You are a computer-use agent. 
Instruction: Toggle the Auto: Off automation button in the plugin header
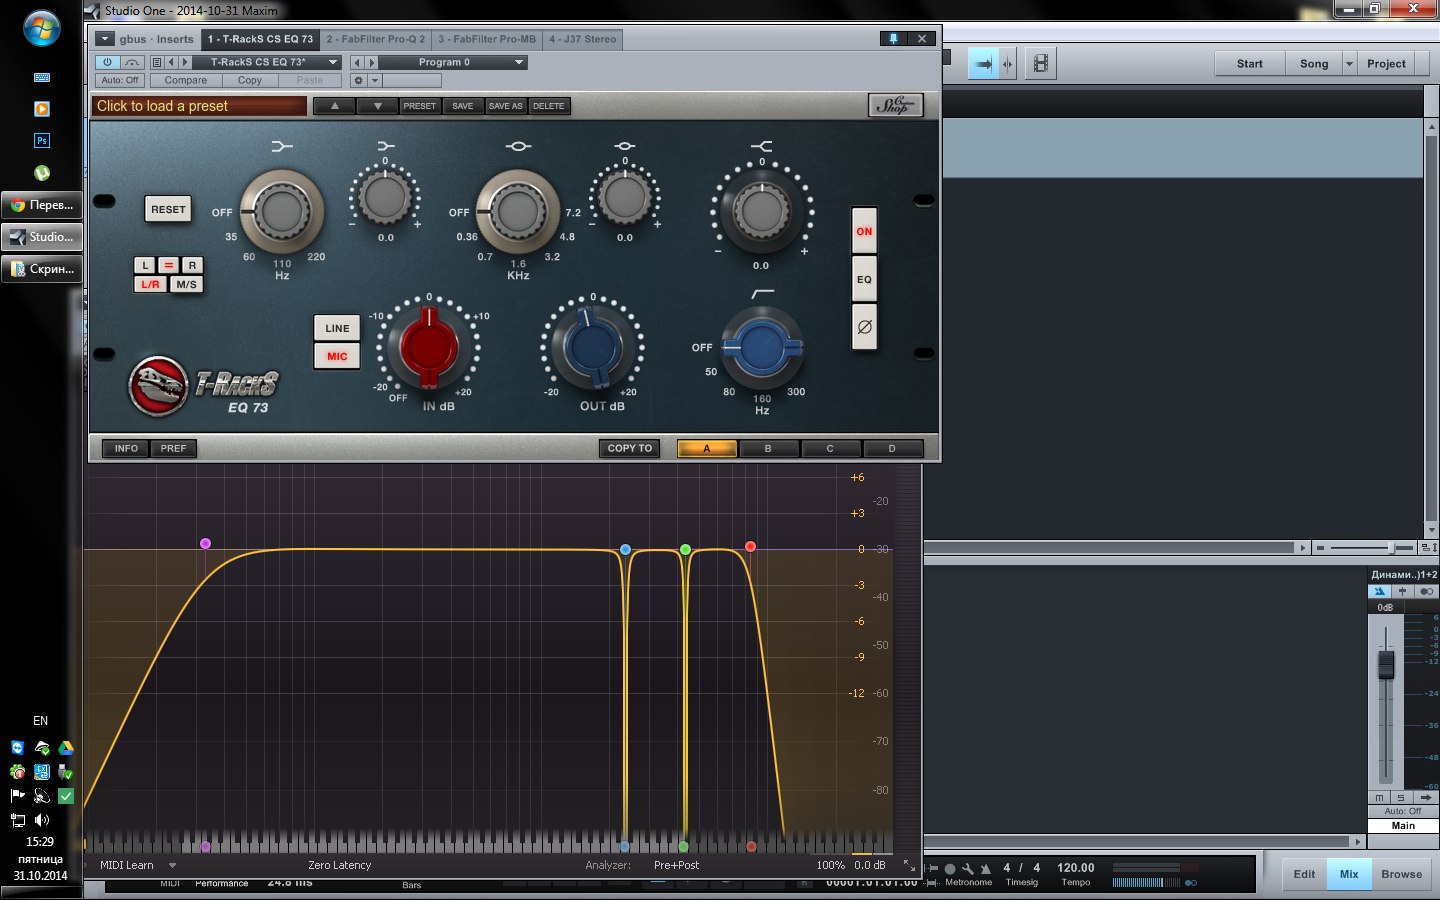pyautogui.click(x=120, y=80)
